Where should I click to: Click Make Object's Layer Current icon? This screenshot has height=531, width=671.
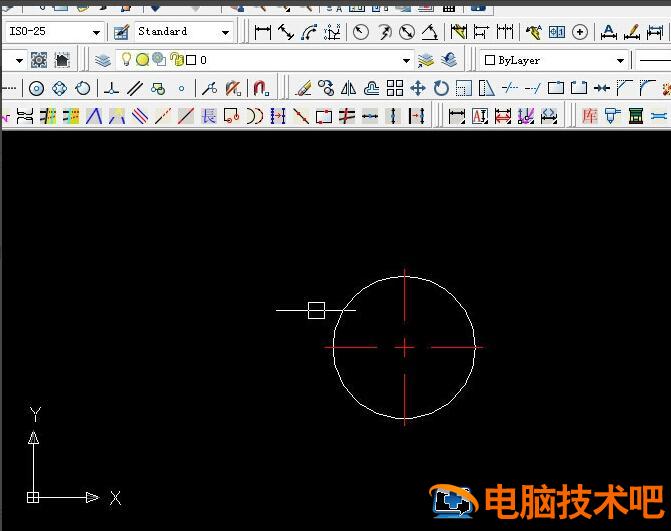[425, 60]
